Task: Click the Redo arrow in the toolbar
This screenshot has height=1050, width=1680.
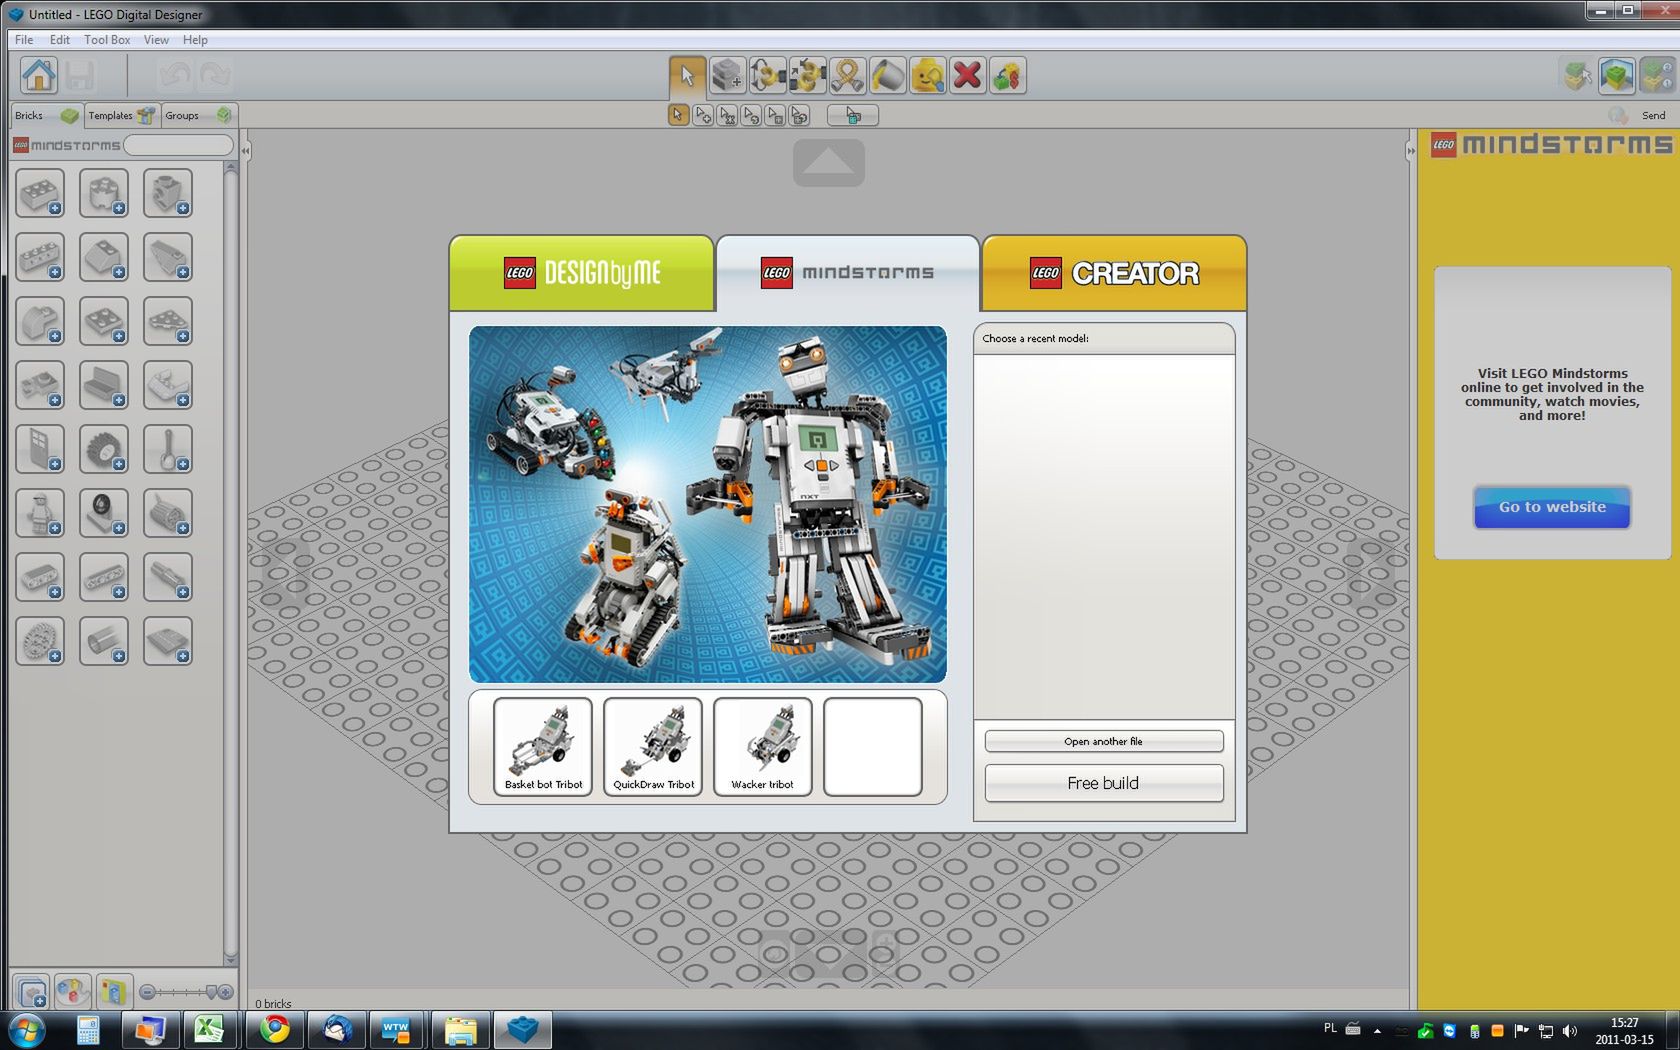Action: tap(215, 75)
